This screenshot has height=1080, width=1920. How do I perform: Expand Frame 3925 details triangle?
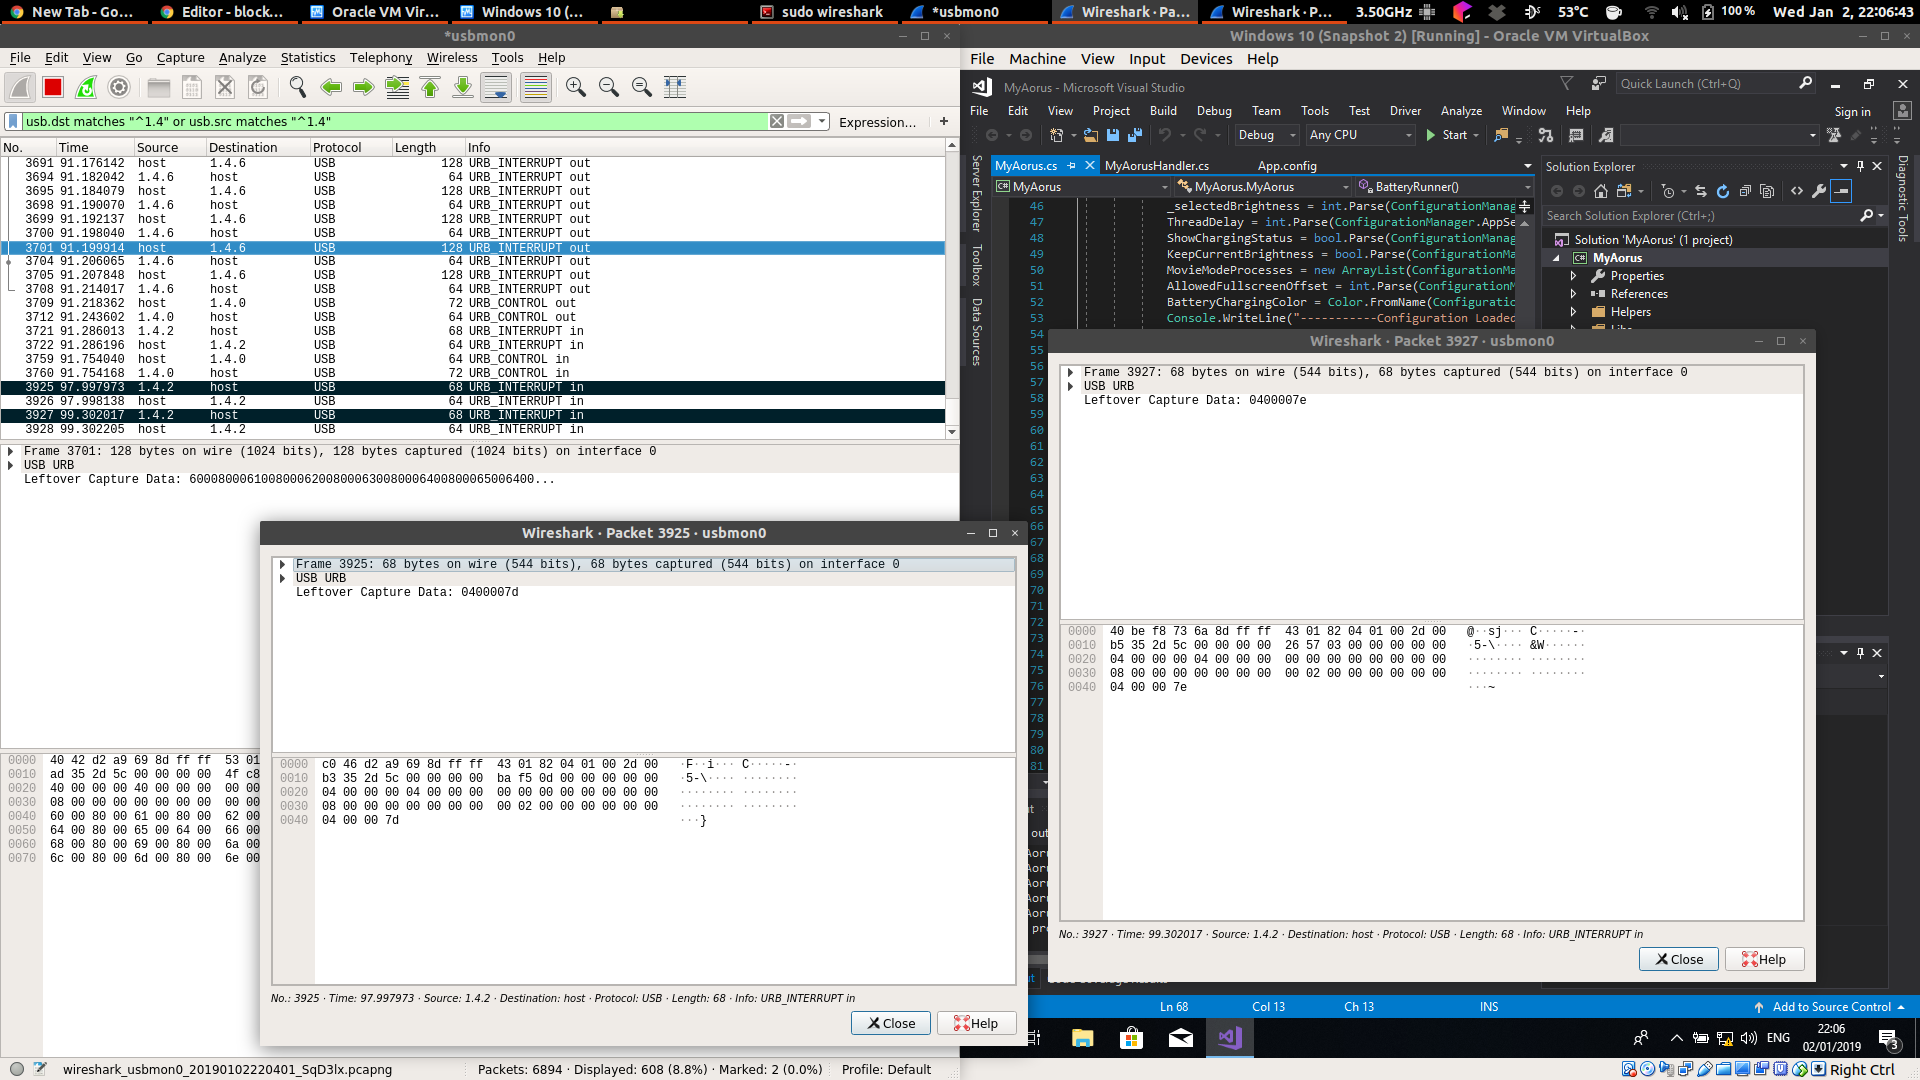pyautogui.click(x=283, y=564)
